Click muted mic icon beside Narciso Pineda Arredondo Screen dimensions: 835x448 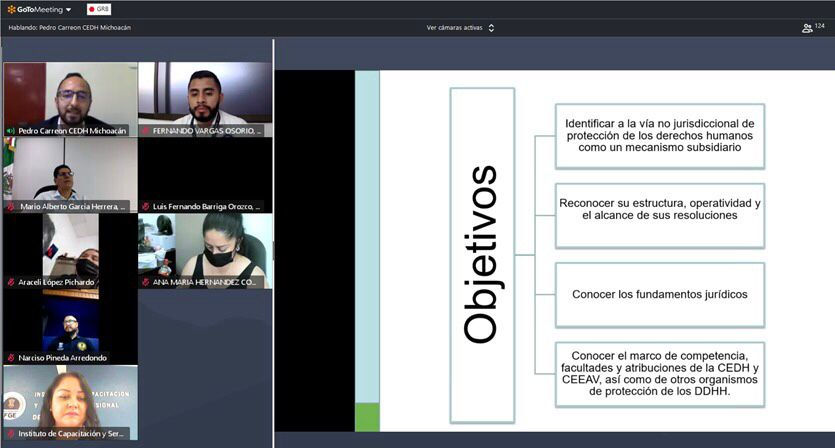(11, 357)
